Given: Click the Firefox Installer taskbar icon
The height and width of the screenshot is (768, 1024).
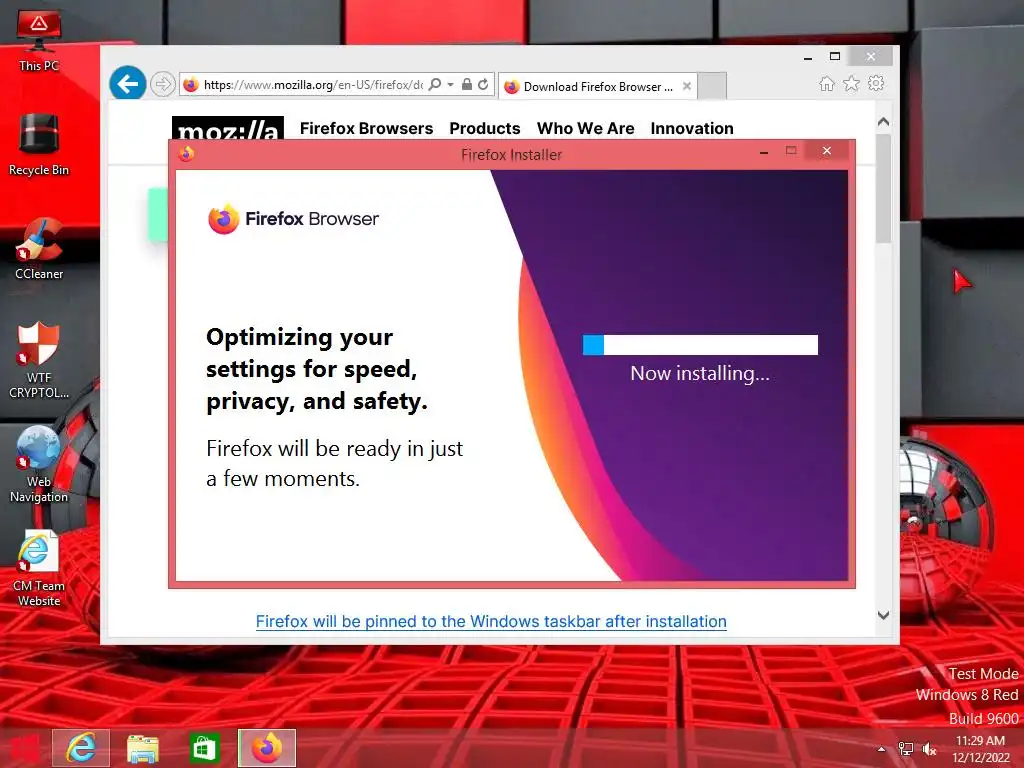Looking at the screenshot, I should coord(266,748).
